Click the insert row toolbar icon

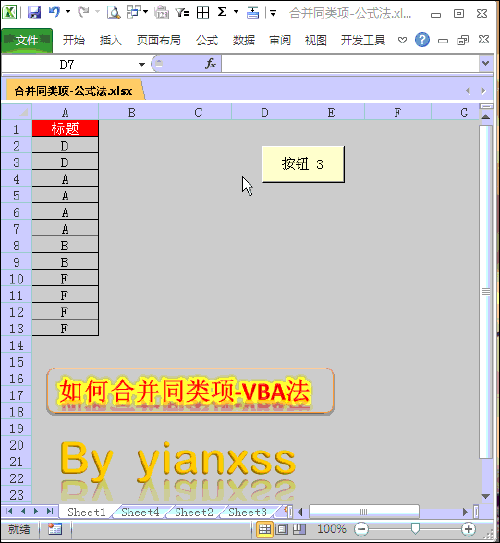(x=253, y=12)
